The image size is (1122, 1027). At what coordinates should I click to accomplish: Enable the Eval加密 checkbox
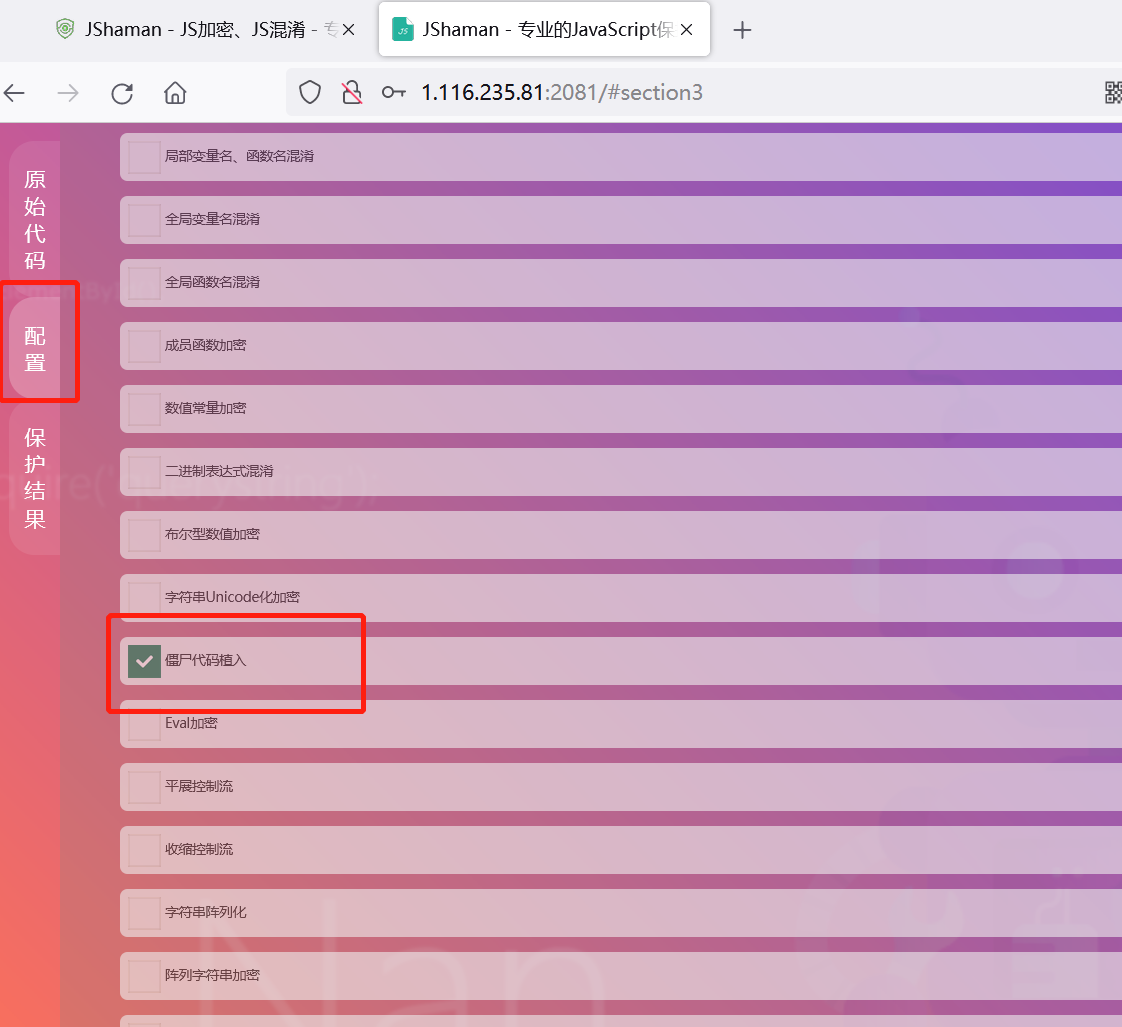coord(144,724)
